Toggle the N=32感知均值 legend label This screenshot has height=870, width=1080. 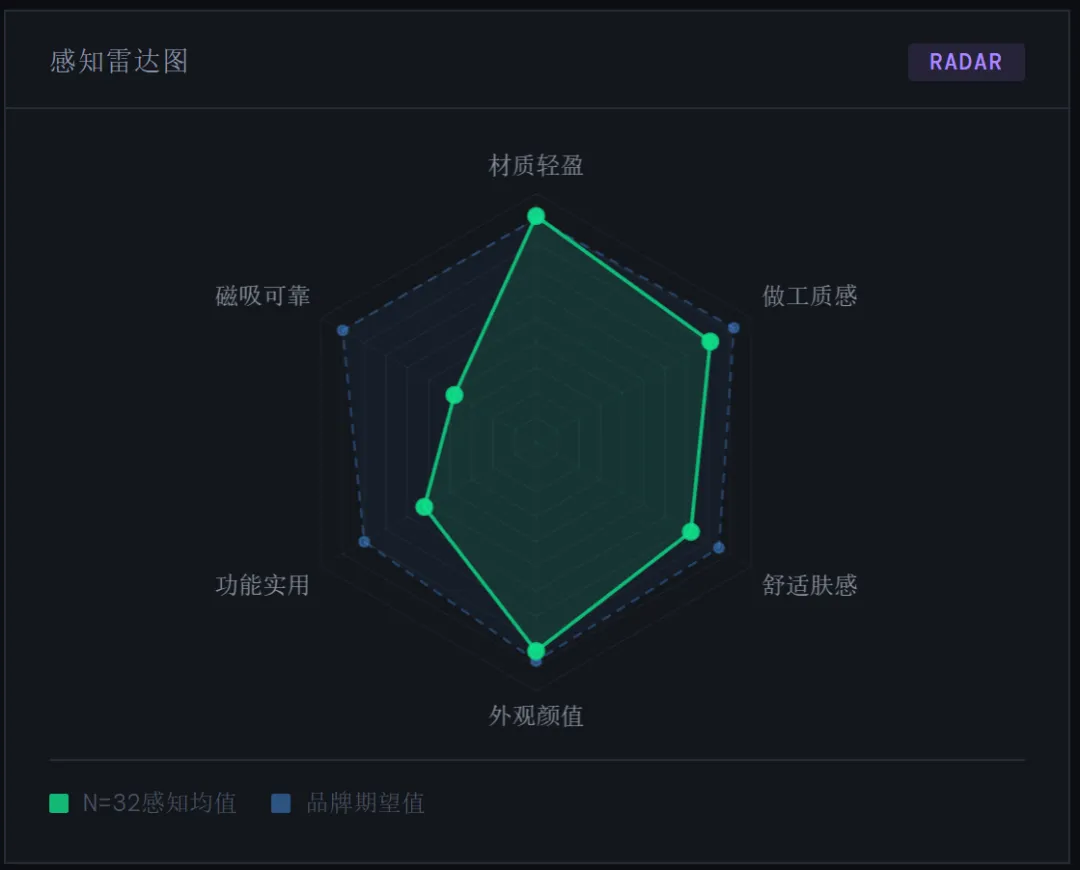[159, 803]
